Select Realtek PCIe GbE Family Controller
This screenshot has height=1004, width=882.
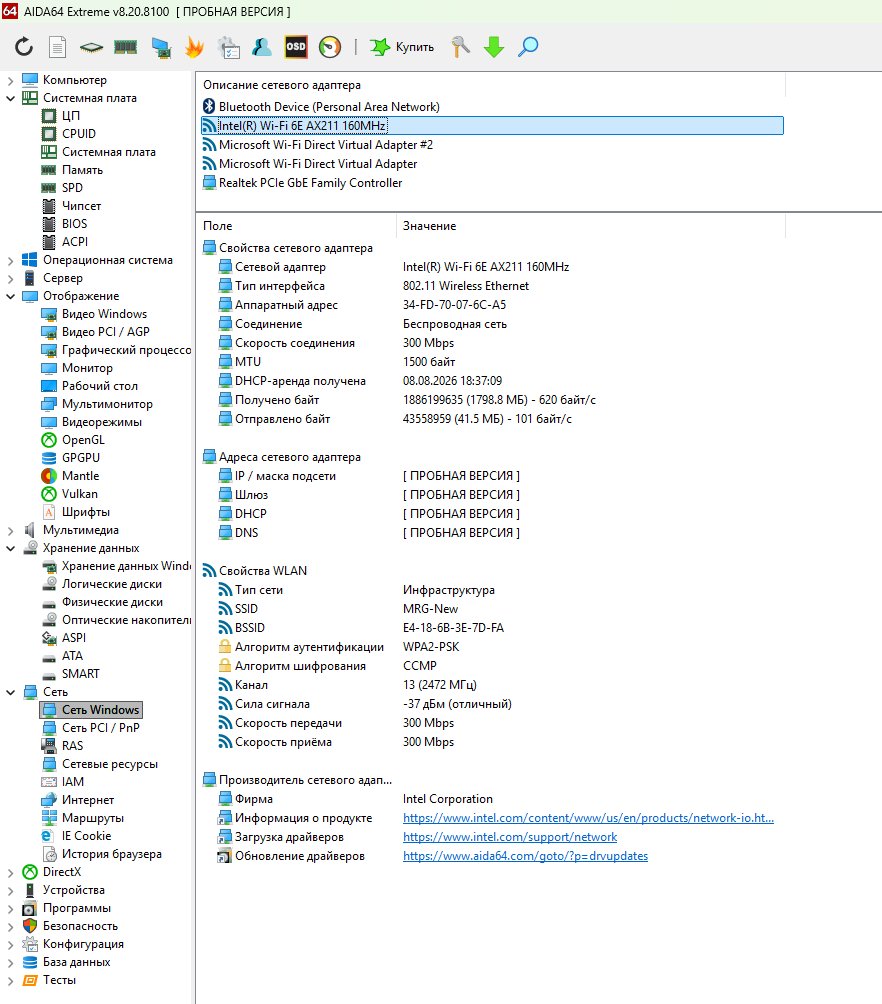click(311, 183)
